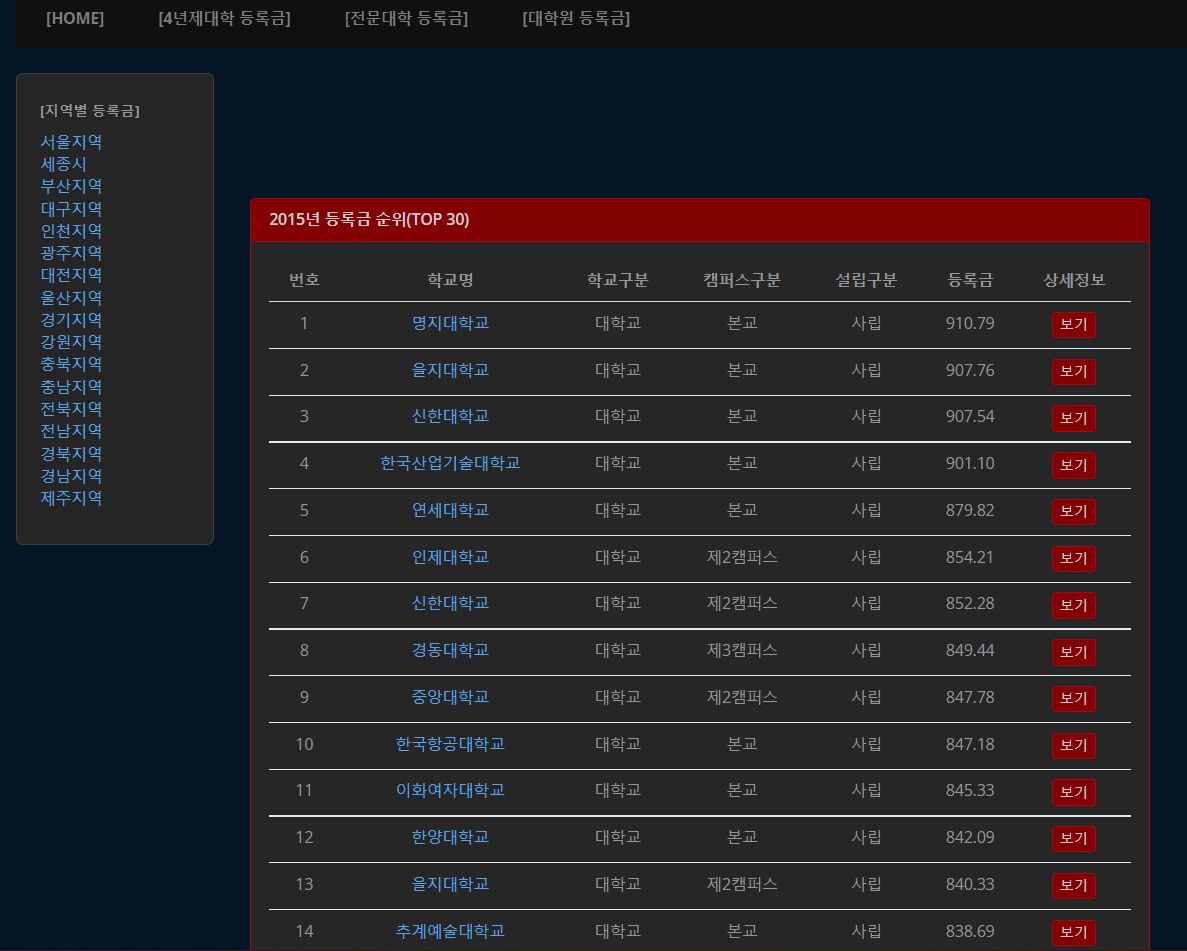The width and height of the screenshot is (1187, 951).
Task: Click the 등록금 column header
Action: point(970,280)
